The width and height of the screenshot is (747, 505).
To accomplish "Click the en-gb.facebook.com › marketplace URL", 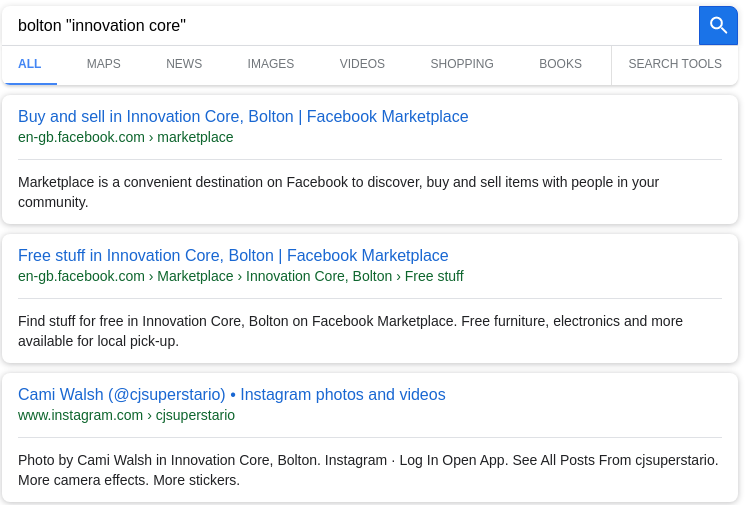I will click(x=126, y=137).
